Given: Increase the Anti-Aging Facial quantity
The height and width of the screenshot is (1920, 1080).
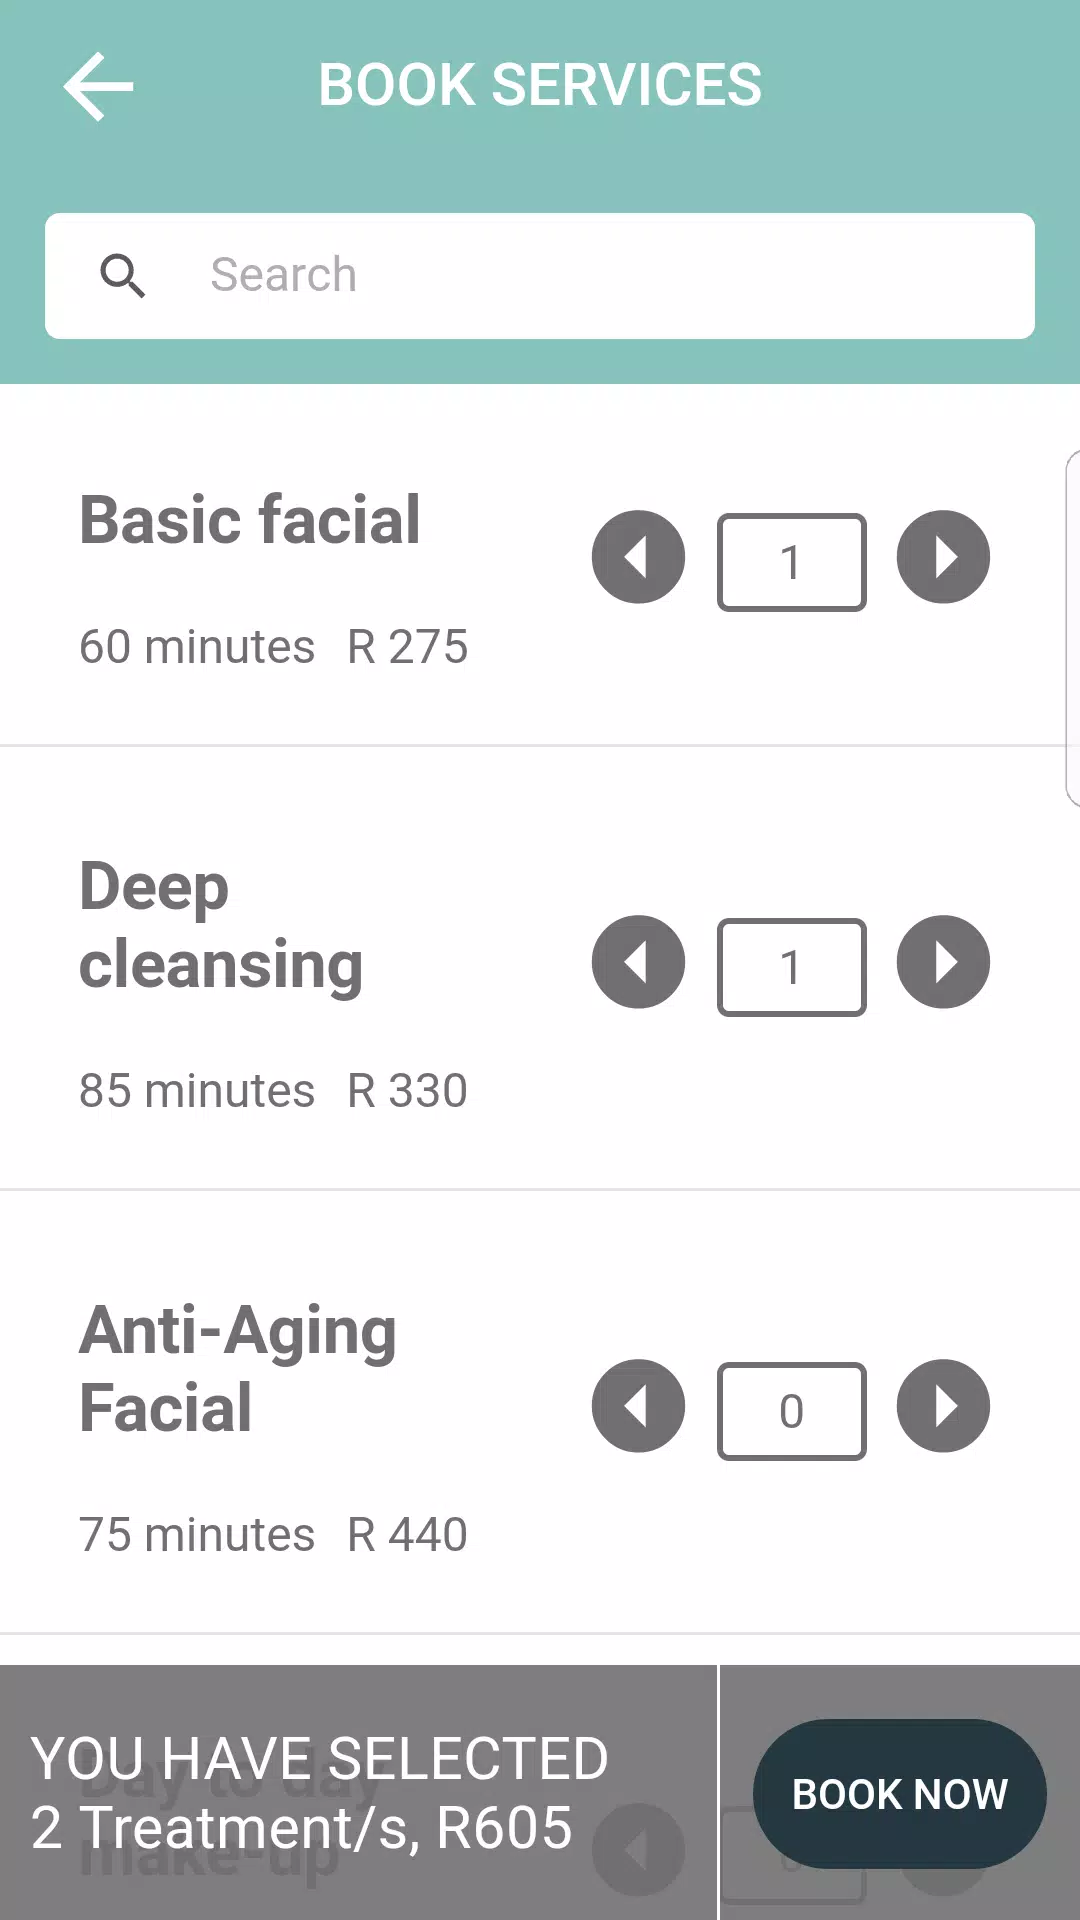Looking at the screenshot, I should pos(942,1406).
